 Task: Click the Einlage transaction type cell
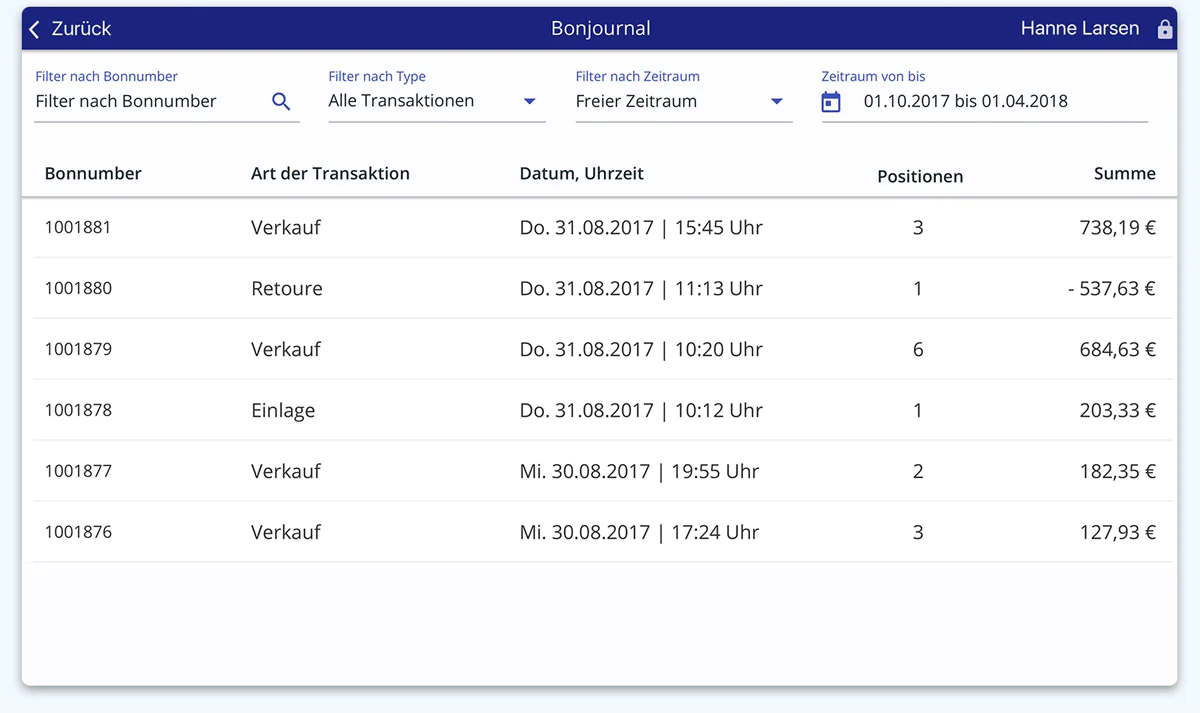[x=283, y=410]
